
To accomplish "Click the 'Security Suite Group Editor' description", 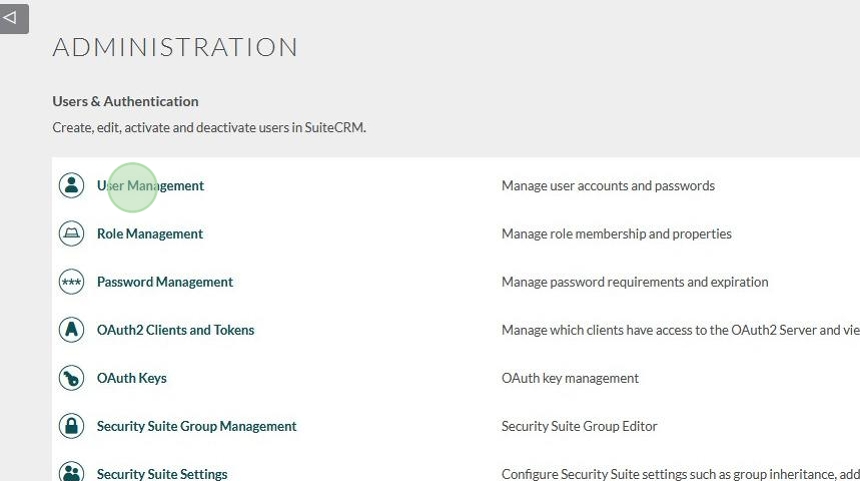I will (x=579, y=426).
